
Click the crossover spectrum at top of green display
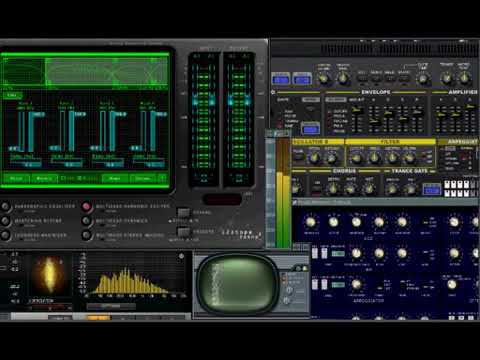(85, 71)
